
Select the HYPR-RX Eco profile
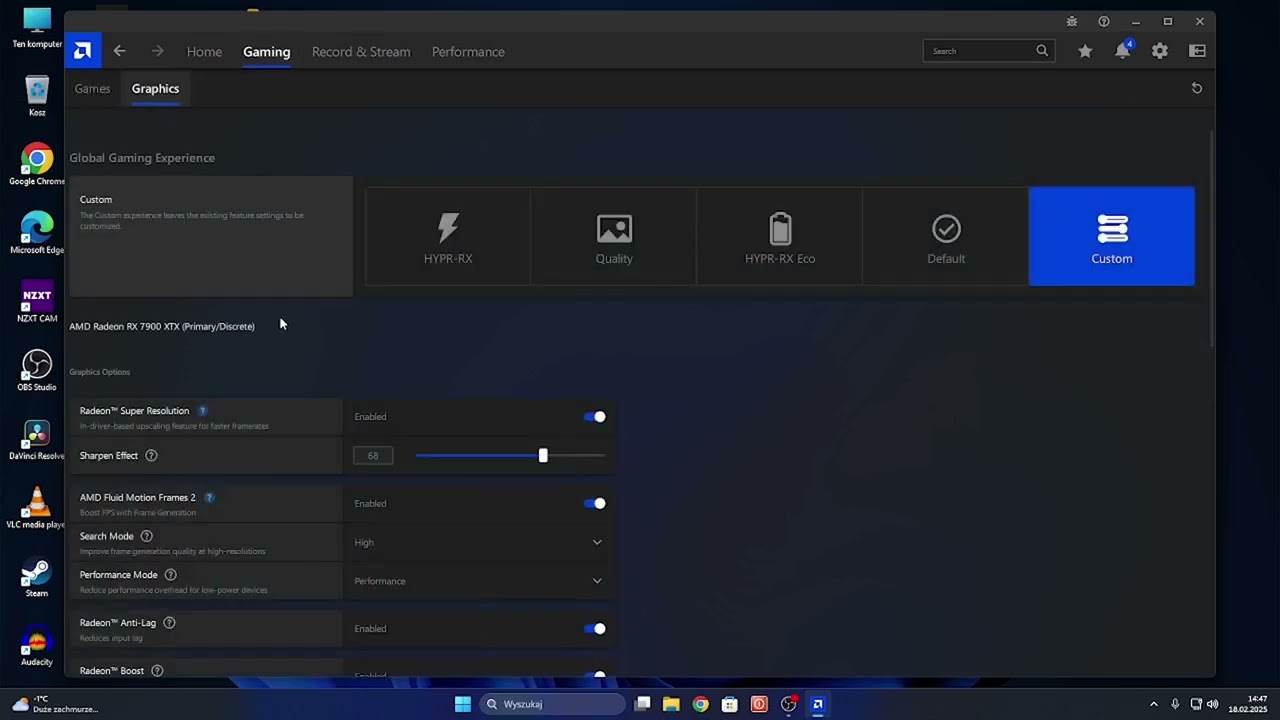tap(780, 236)
